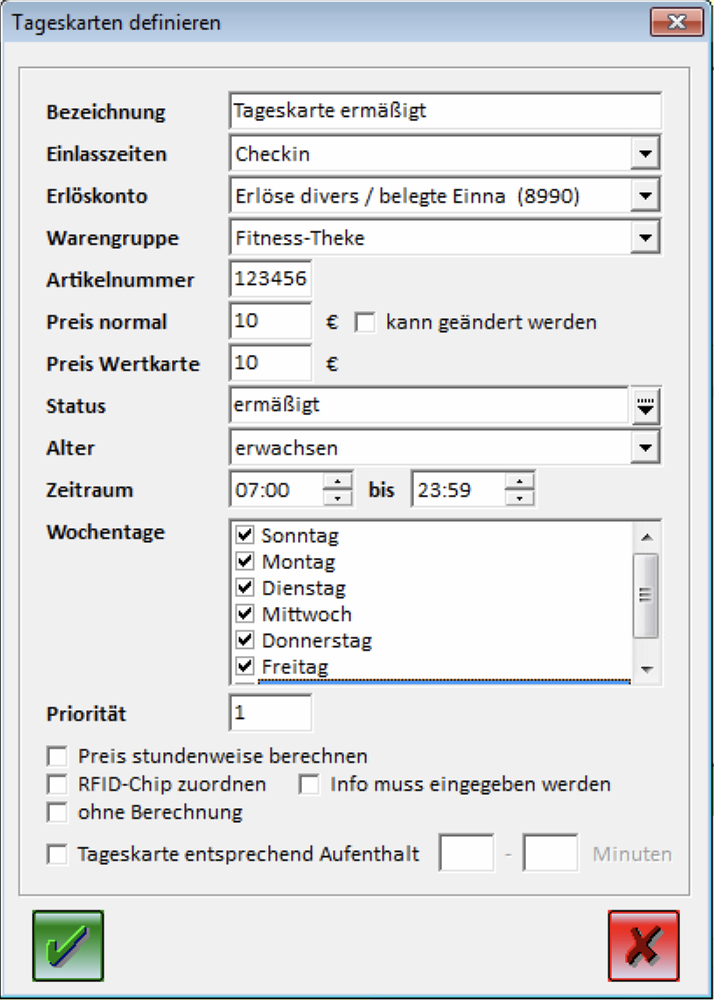Open the Warengruppe Fitness-Theke dropdown

pos(646,238)
